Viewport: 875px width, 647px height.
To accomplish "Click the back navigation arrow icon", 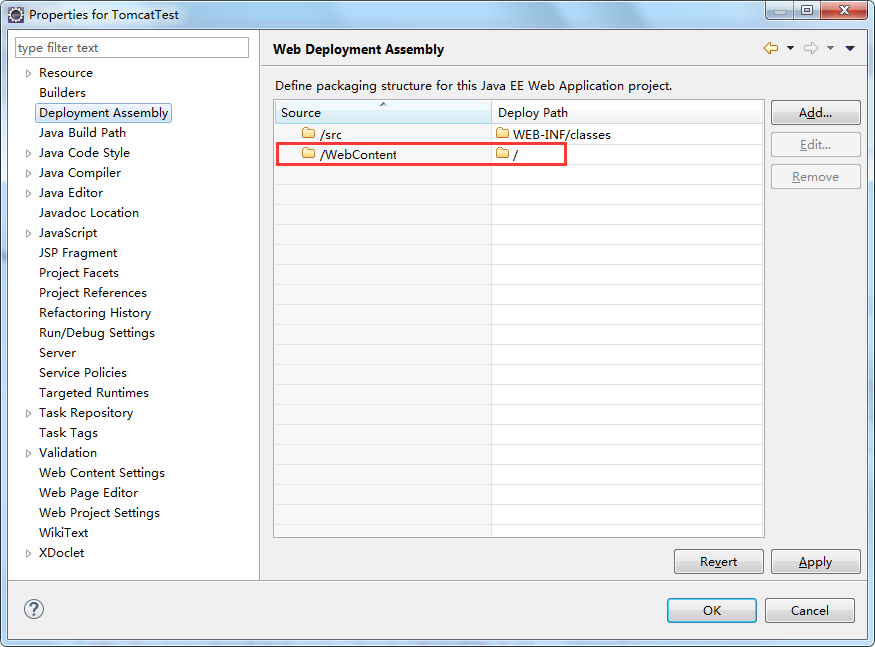I will click(x=771, y=49).
